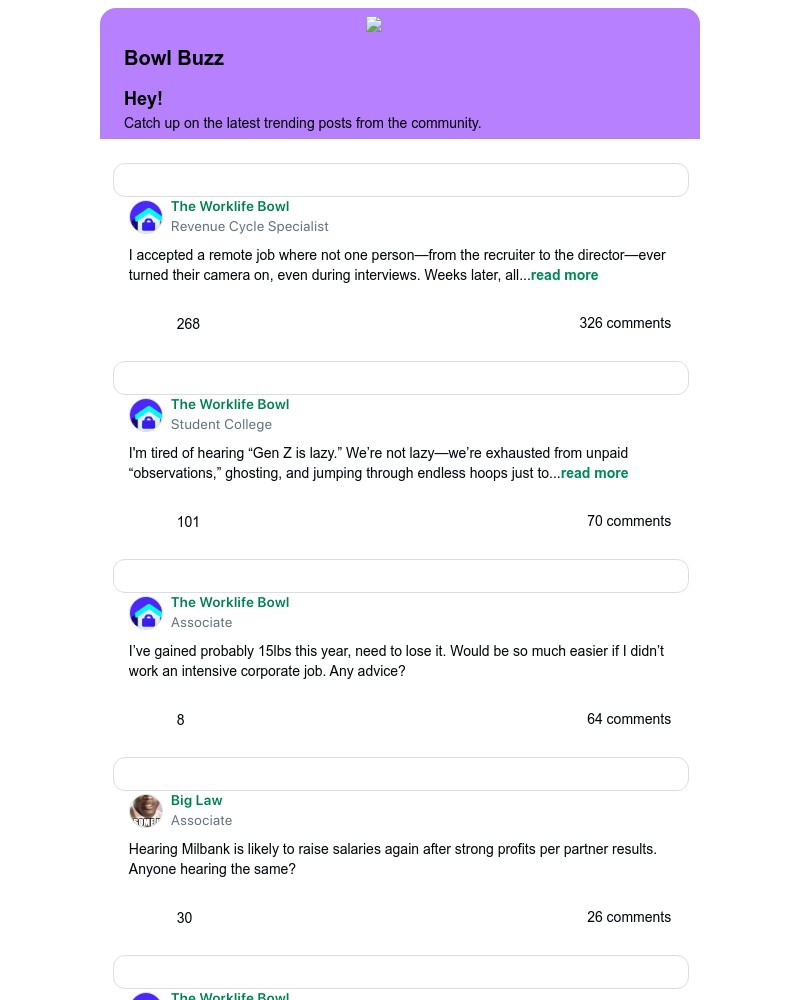
Task: Open the 26 comments on the Milbank post
Action: [x=629, y=918]
